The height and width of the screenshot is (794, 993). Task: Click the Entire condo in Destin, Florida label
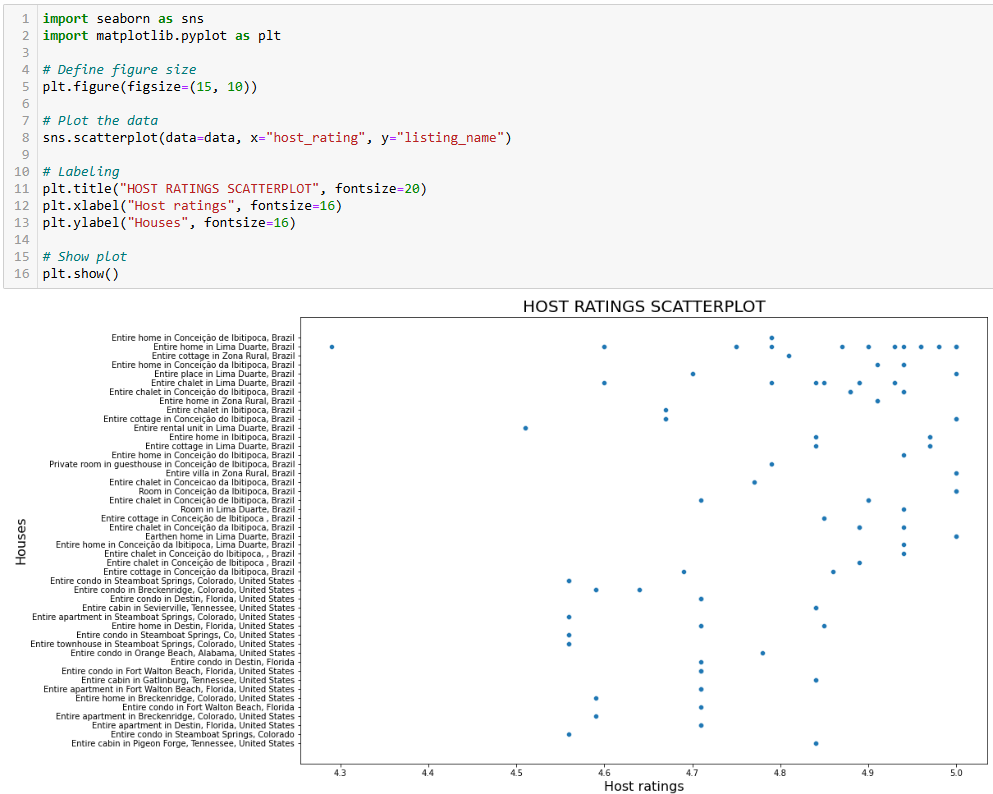234,662
